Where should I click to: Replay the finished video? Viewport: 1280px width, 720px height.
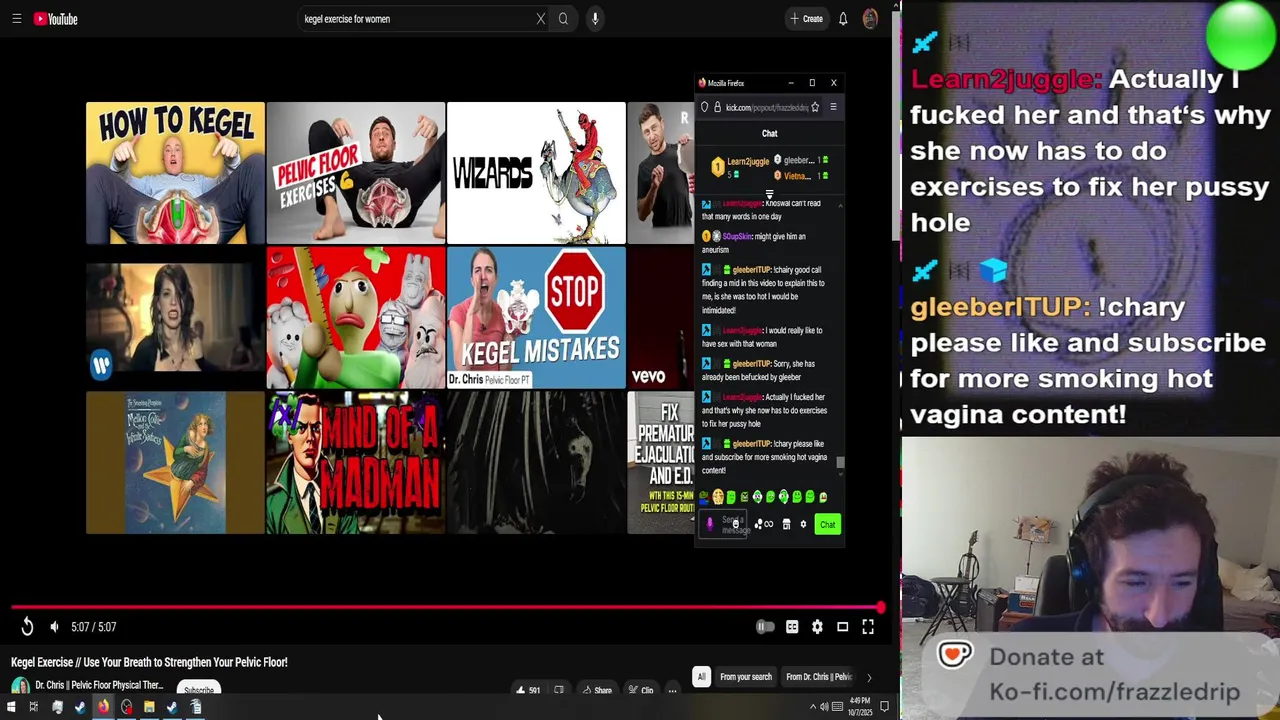(x=27, y=627)
